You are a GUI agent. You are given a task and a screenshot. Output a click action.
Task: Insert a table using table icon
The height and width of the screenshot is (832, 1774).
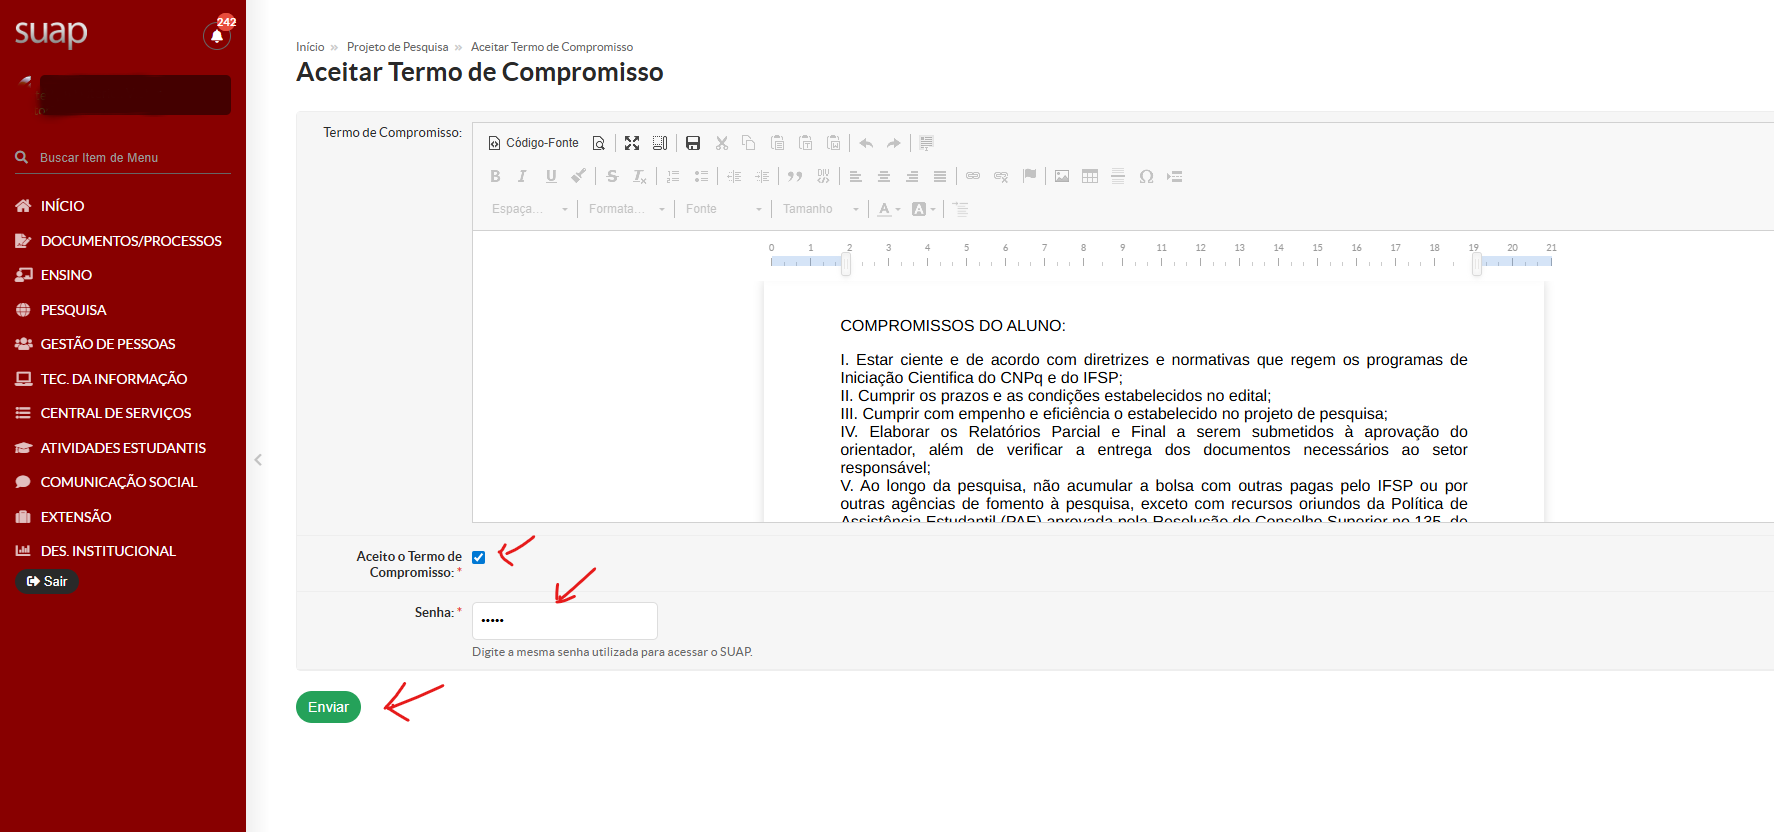tap(1090, 176)
